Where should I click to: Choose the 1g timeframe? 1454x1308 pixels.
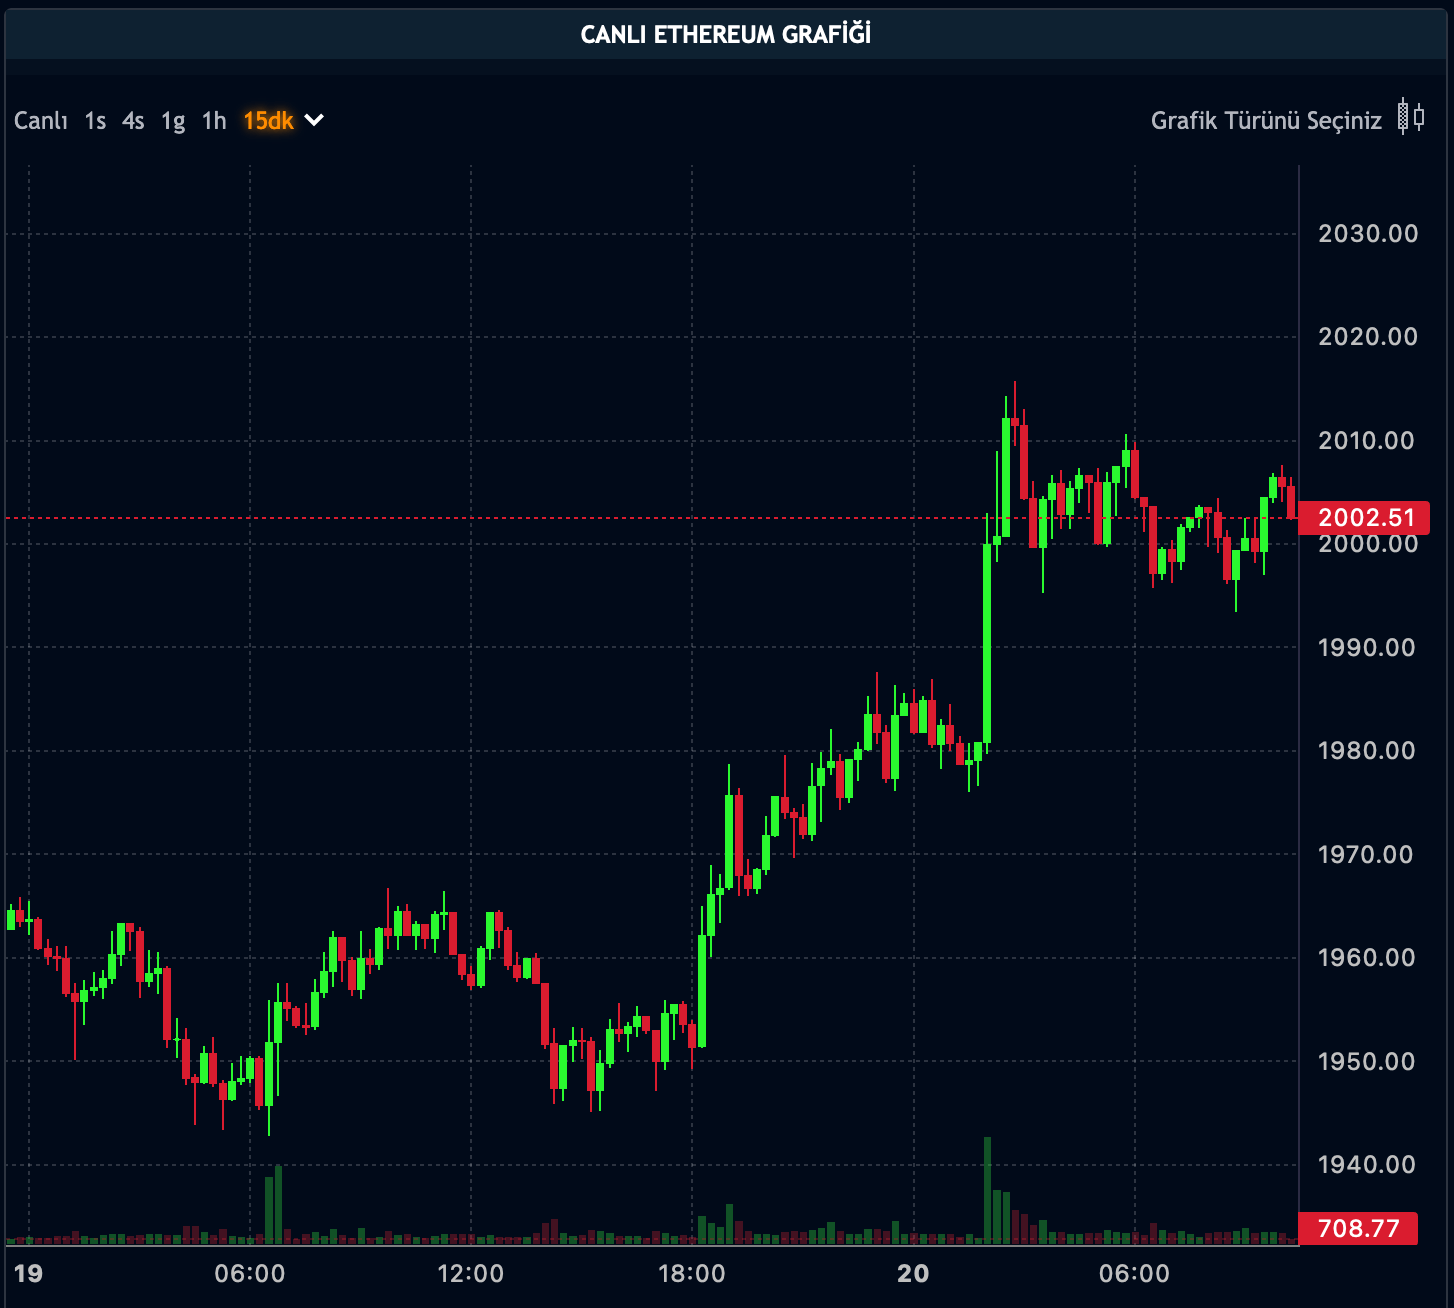tap(173, 122)
